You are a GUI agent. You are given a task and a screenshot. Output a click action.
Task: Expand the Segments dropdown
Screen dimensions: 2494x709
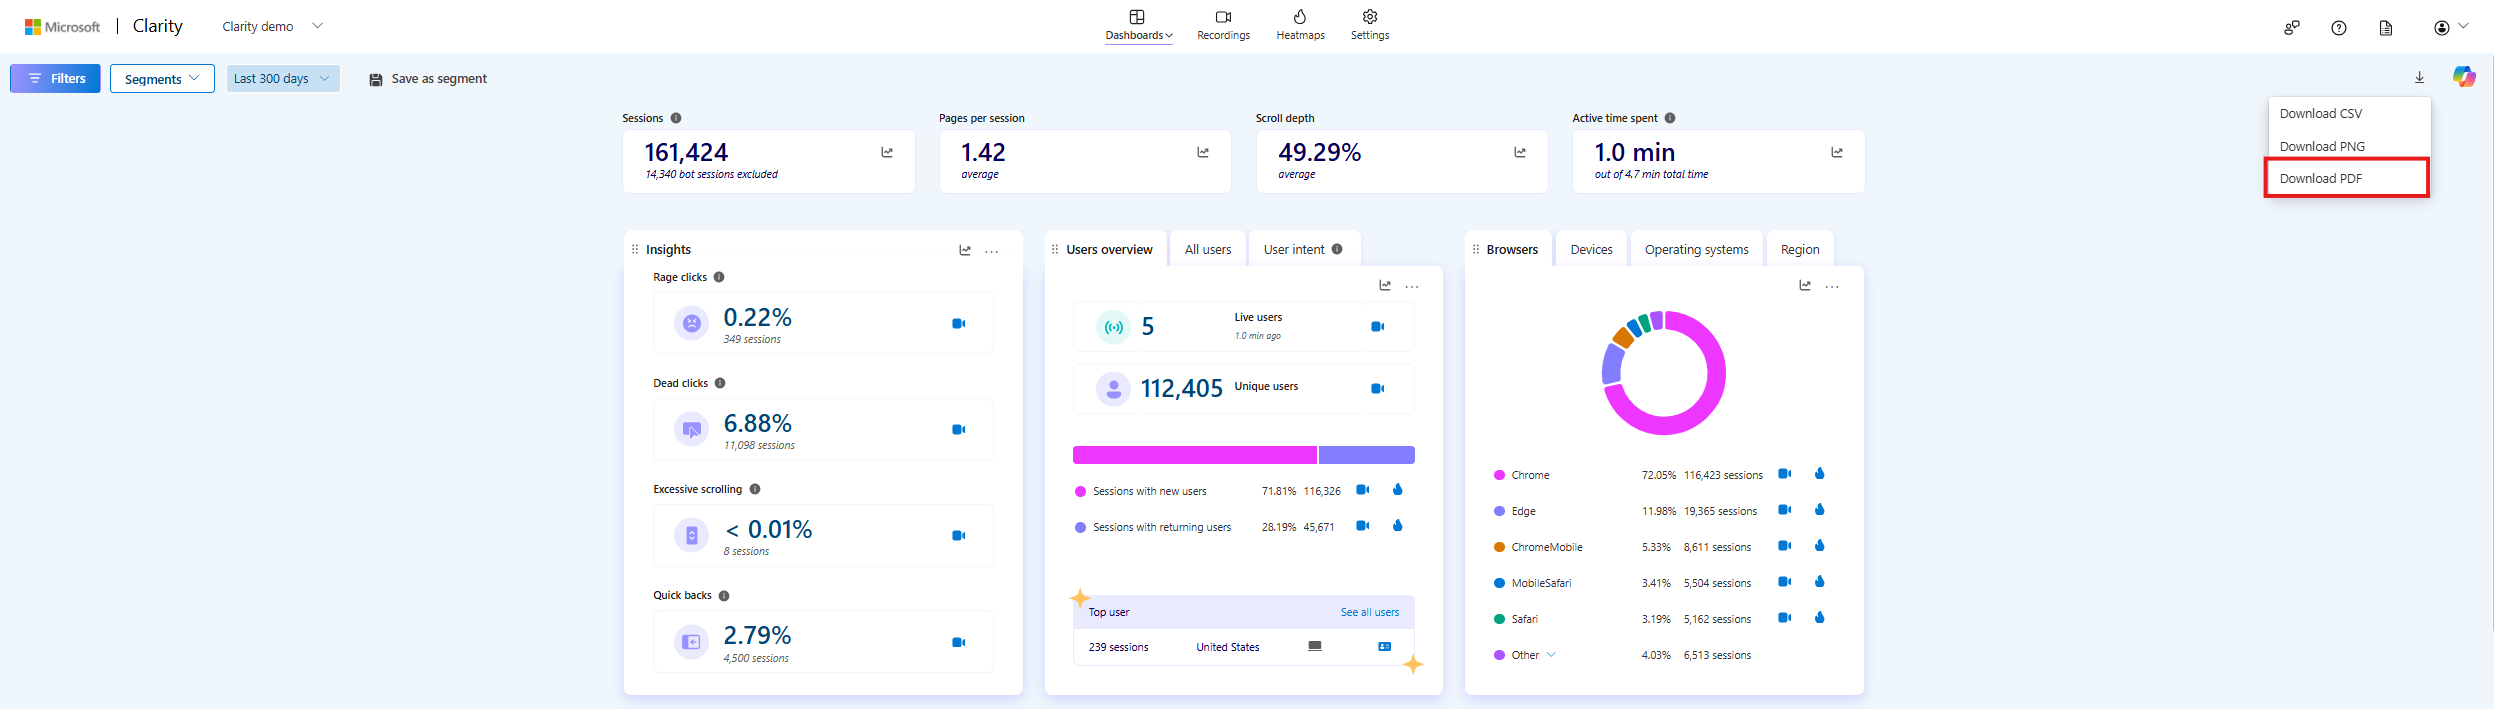[162, 78]
